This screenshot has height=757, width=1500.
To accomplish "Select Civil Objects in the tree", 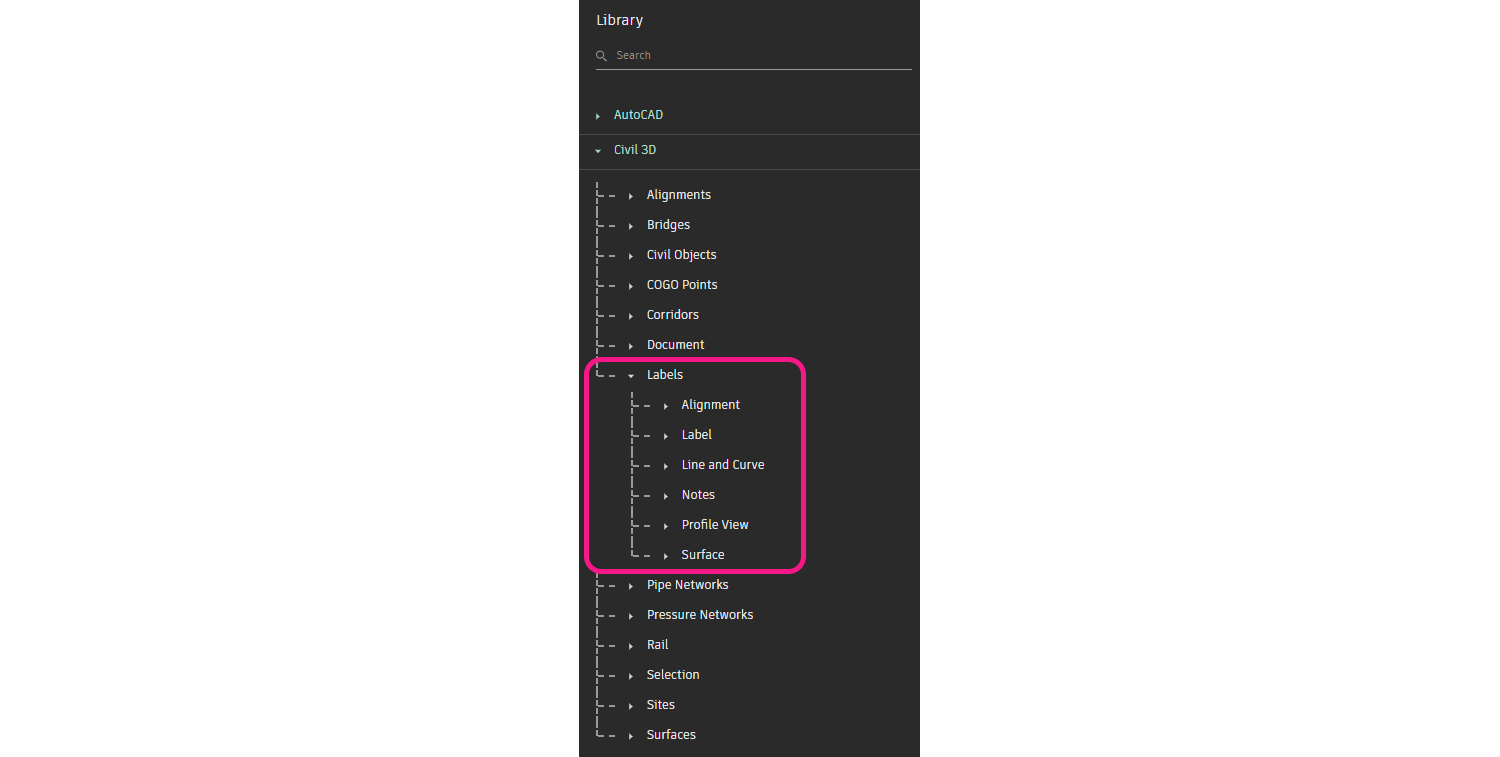I will coord(681,255).
